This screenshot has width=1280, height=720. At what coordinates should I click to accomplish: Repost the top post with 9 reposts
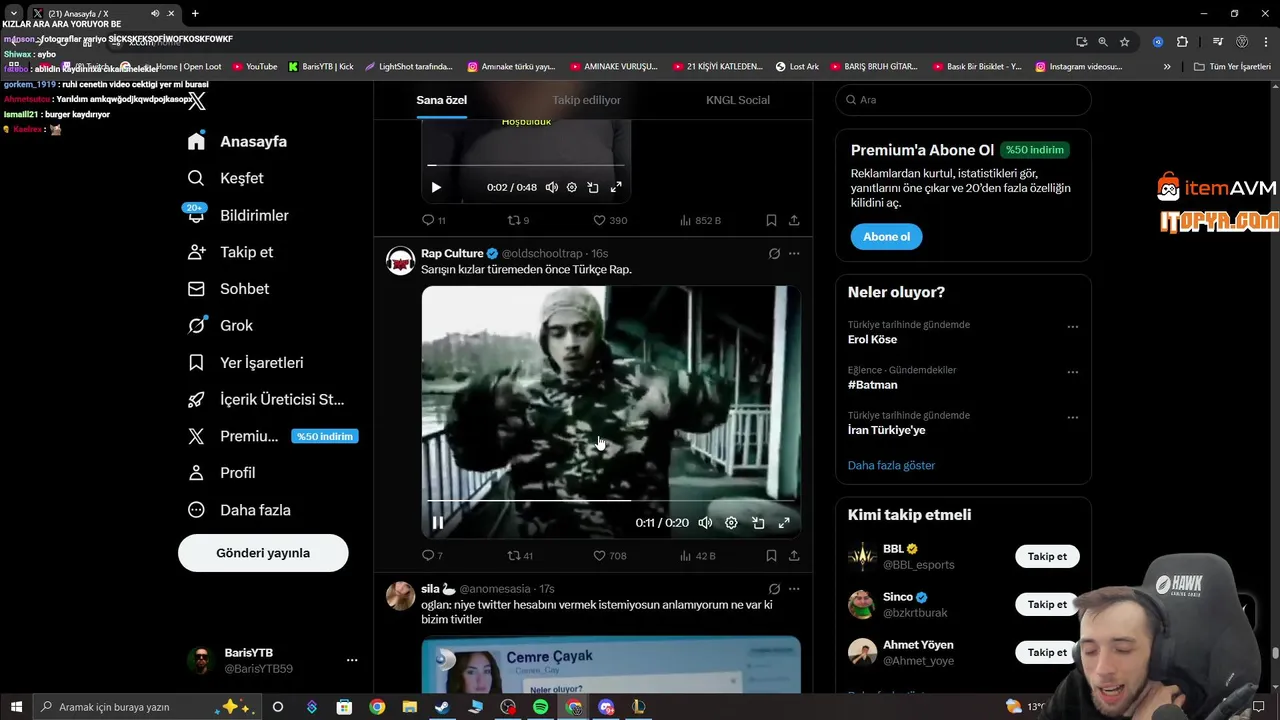[518, 220]
